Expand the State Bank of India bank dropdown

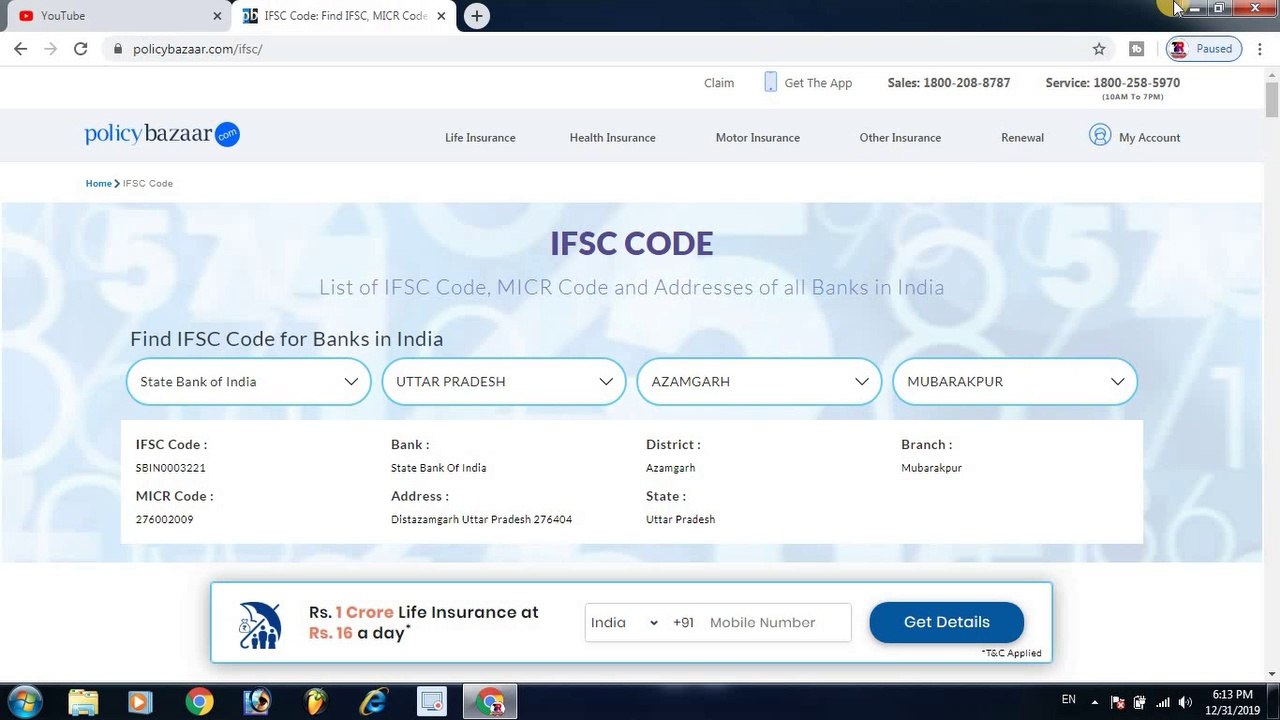[249, 381]
